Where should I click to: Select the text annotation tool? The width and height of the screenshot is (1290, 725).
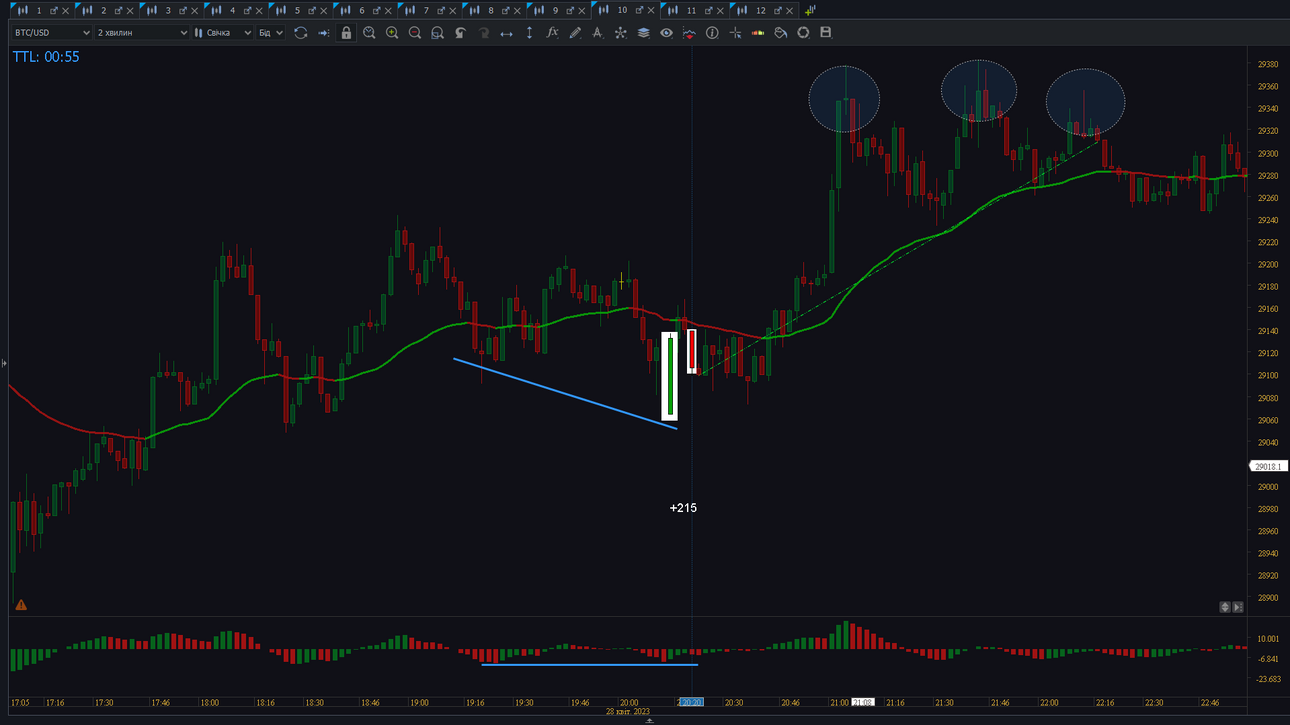(597, 33)
